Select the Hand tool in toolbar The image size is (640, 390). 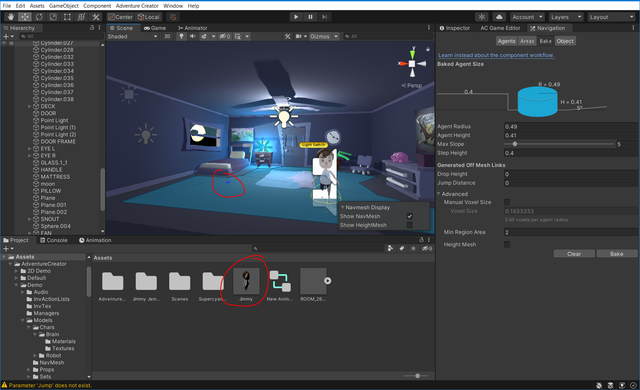pos(11,17)
